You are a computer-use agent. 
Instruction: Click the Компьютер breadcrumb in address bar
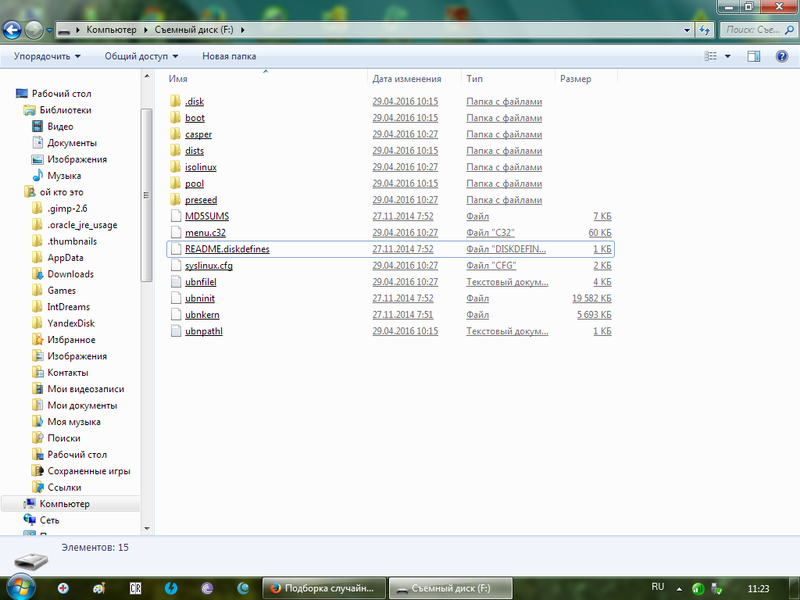(110, 31)
